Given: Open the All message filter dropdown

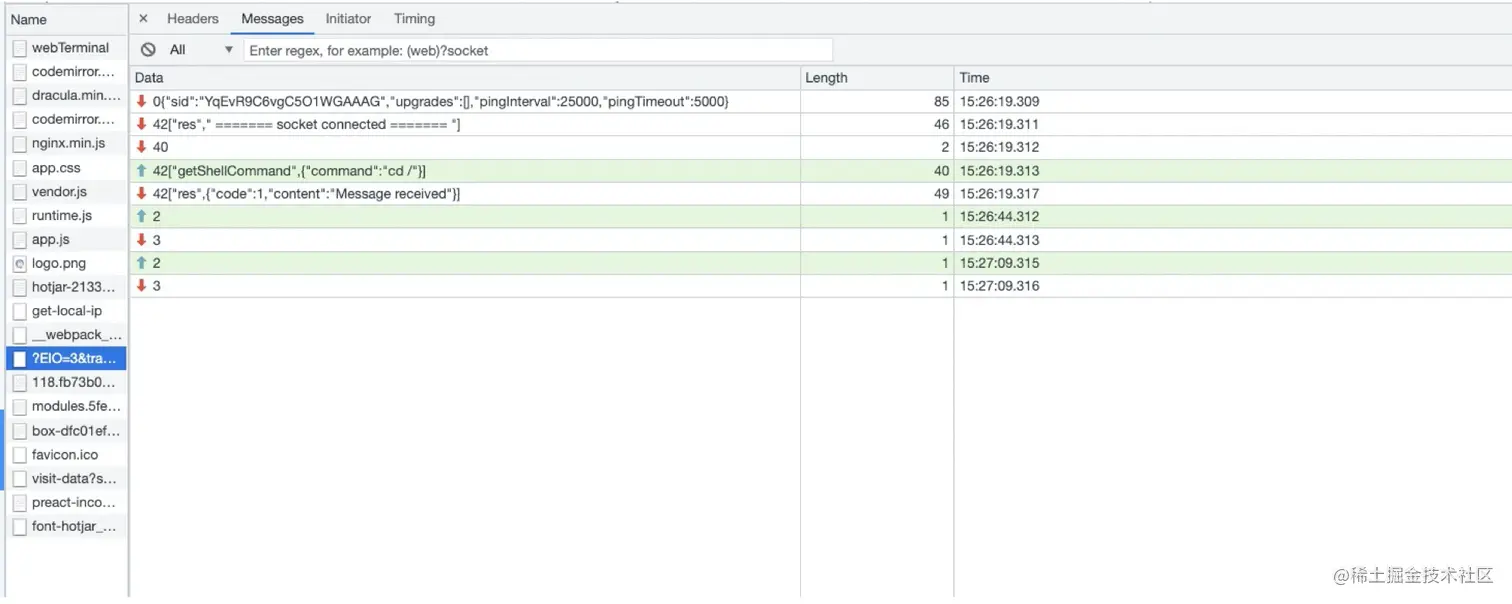Looking at the screenshot, I should click(x=200, y=50).
